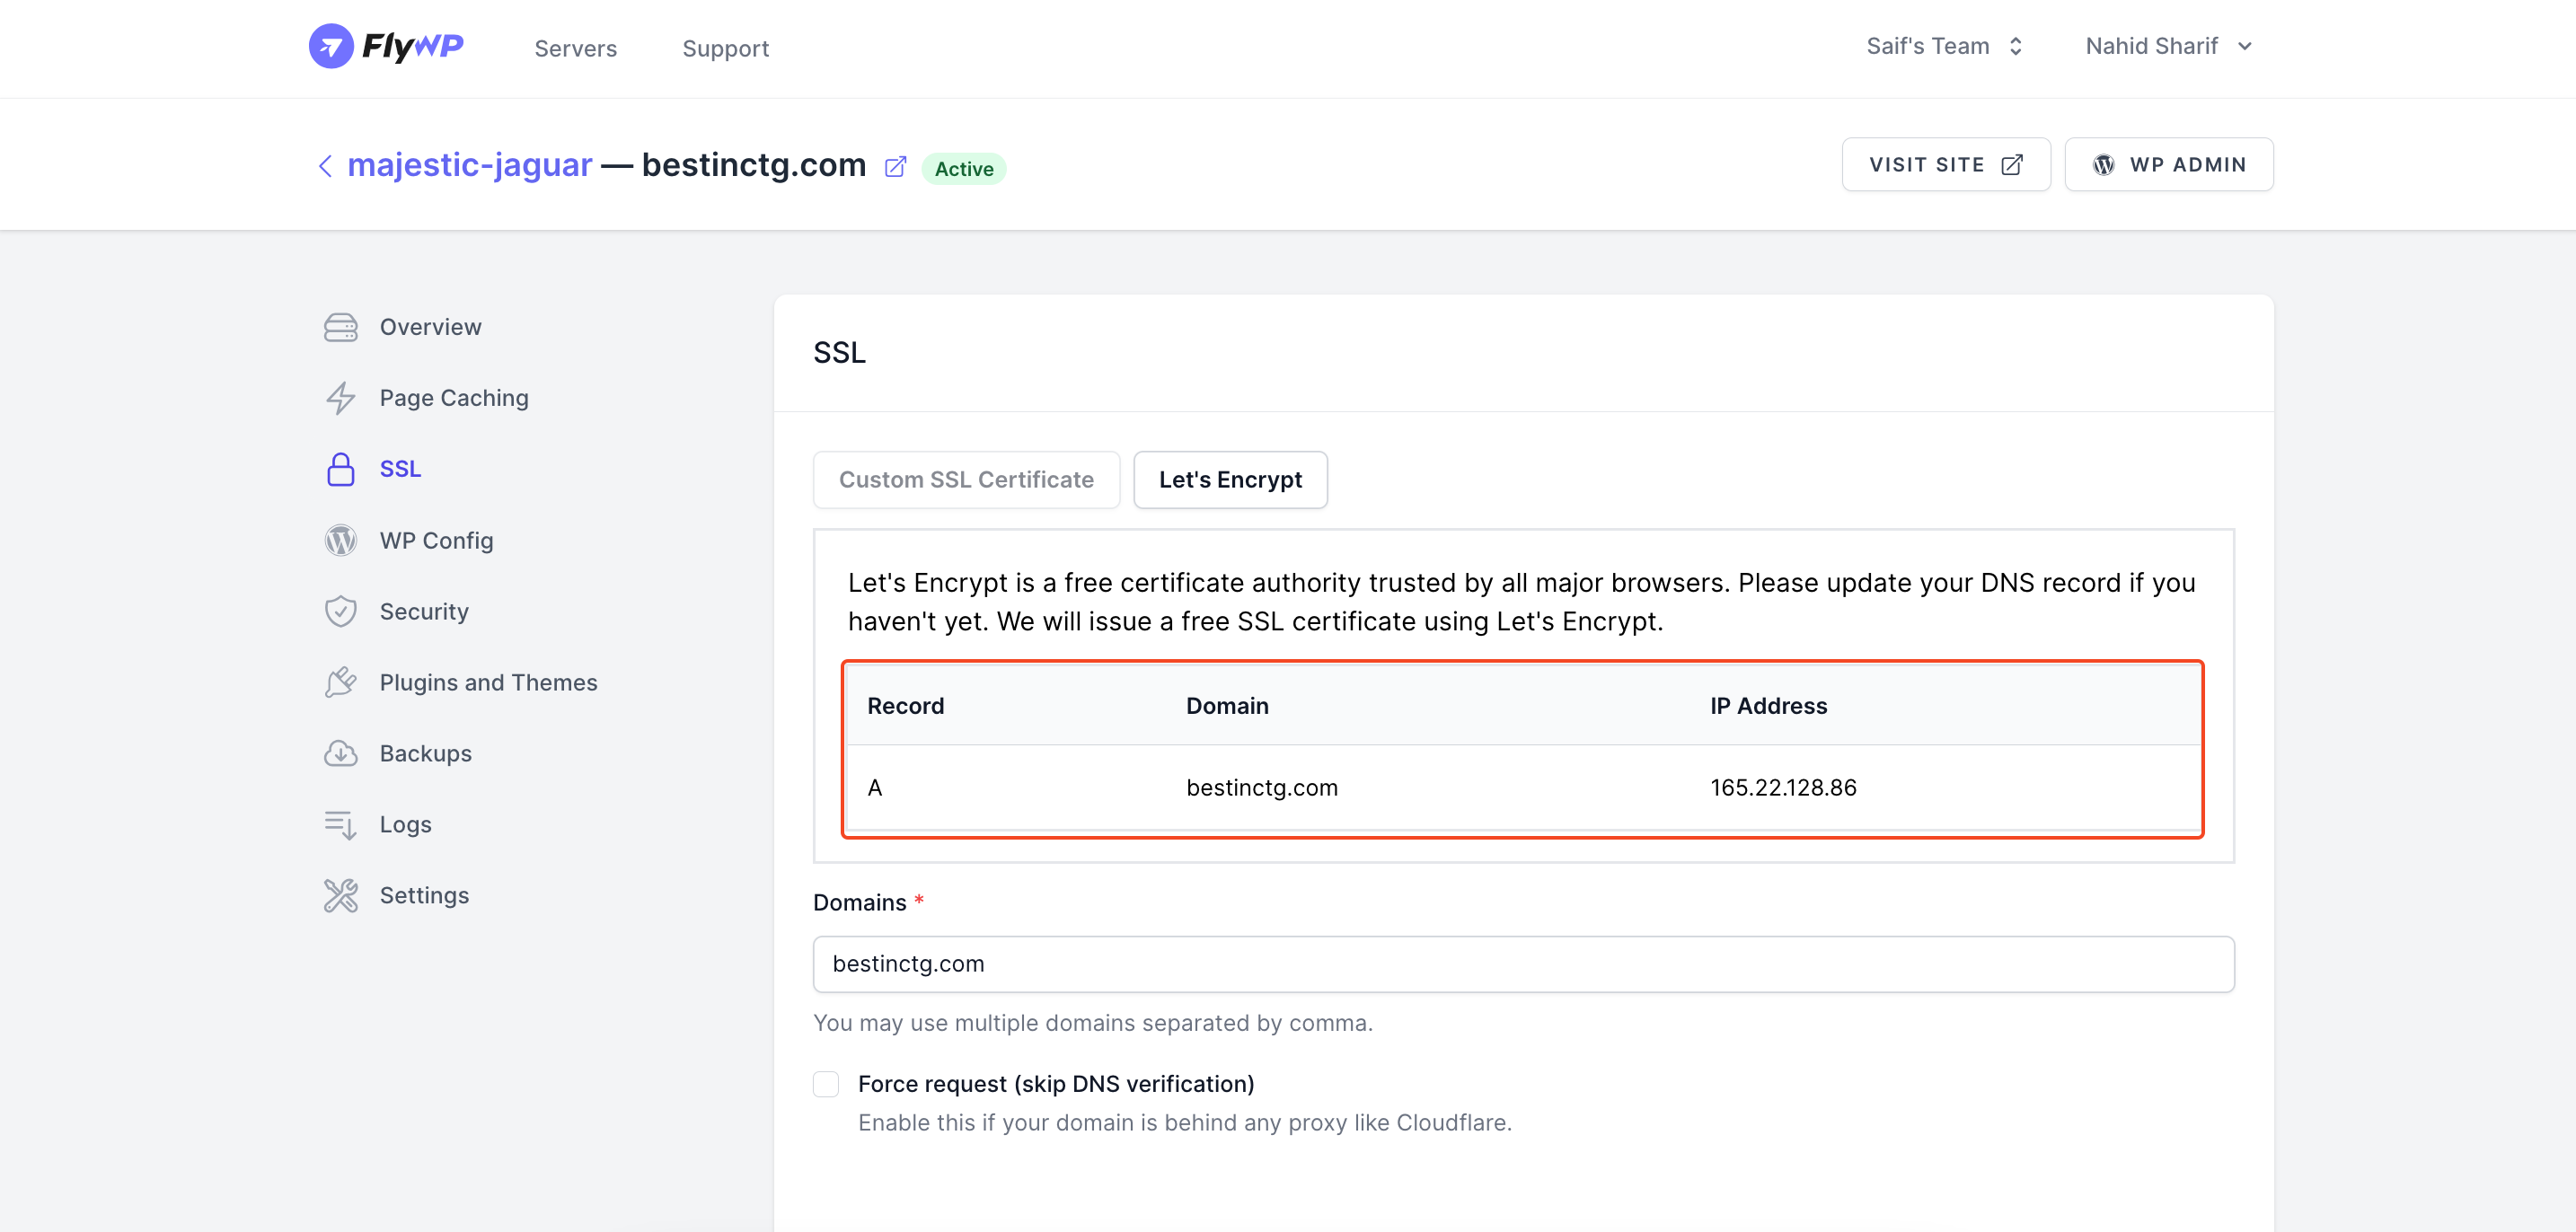
Task: Open the Support menu item
Action: tap(725, 48)
